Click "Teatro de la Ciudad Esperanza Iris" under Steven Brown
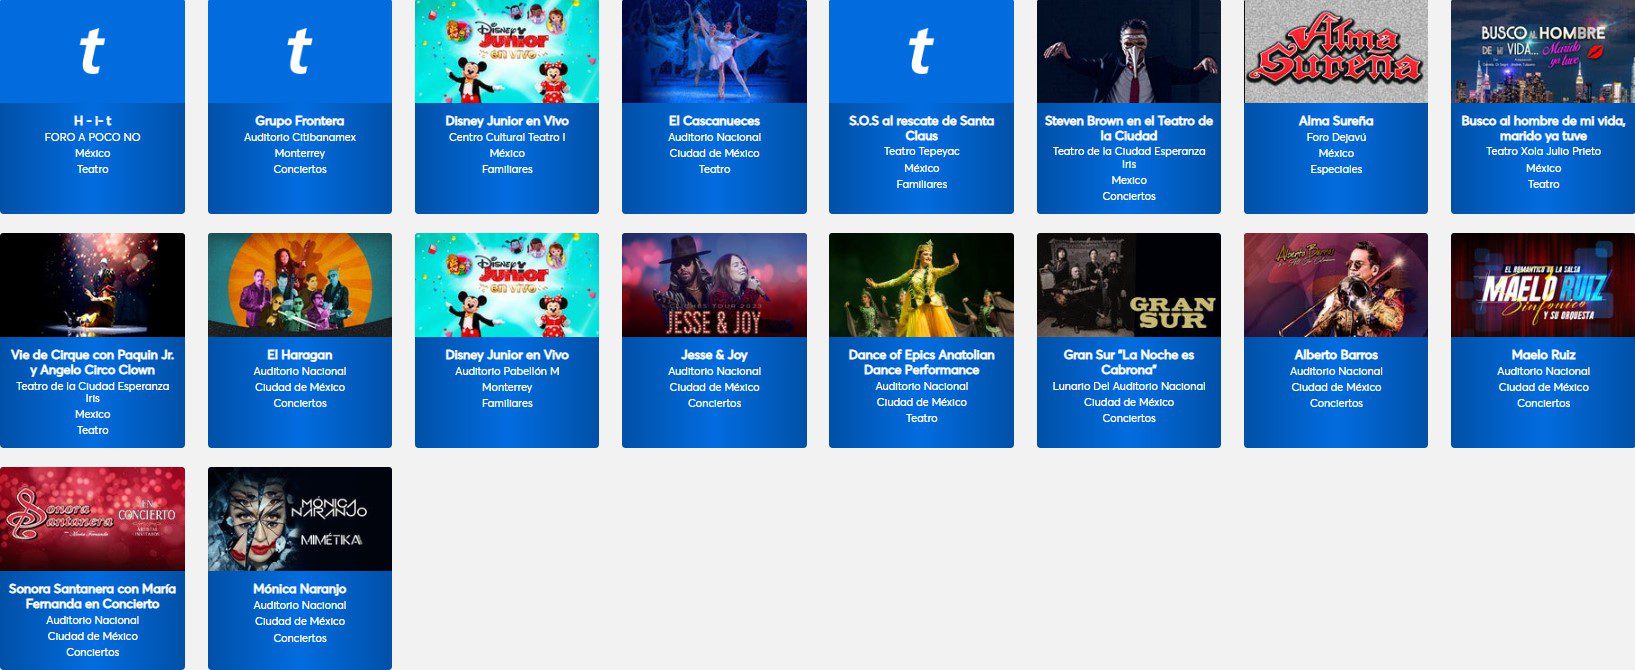 [x=1129, y=158]
